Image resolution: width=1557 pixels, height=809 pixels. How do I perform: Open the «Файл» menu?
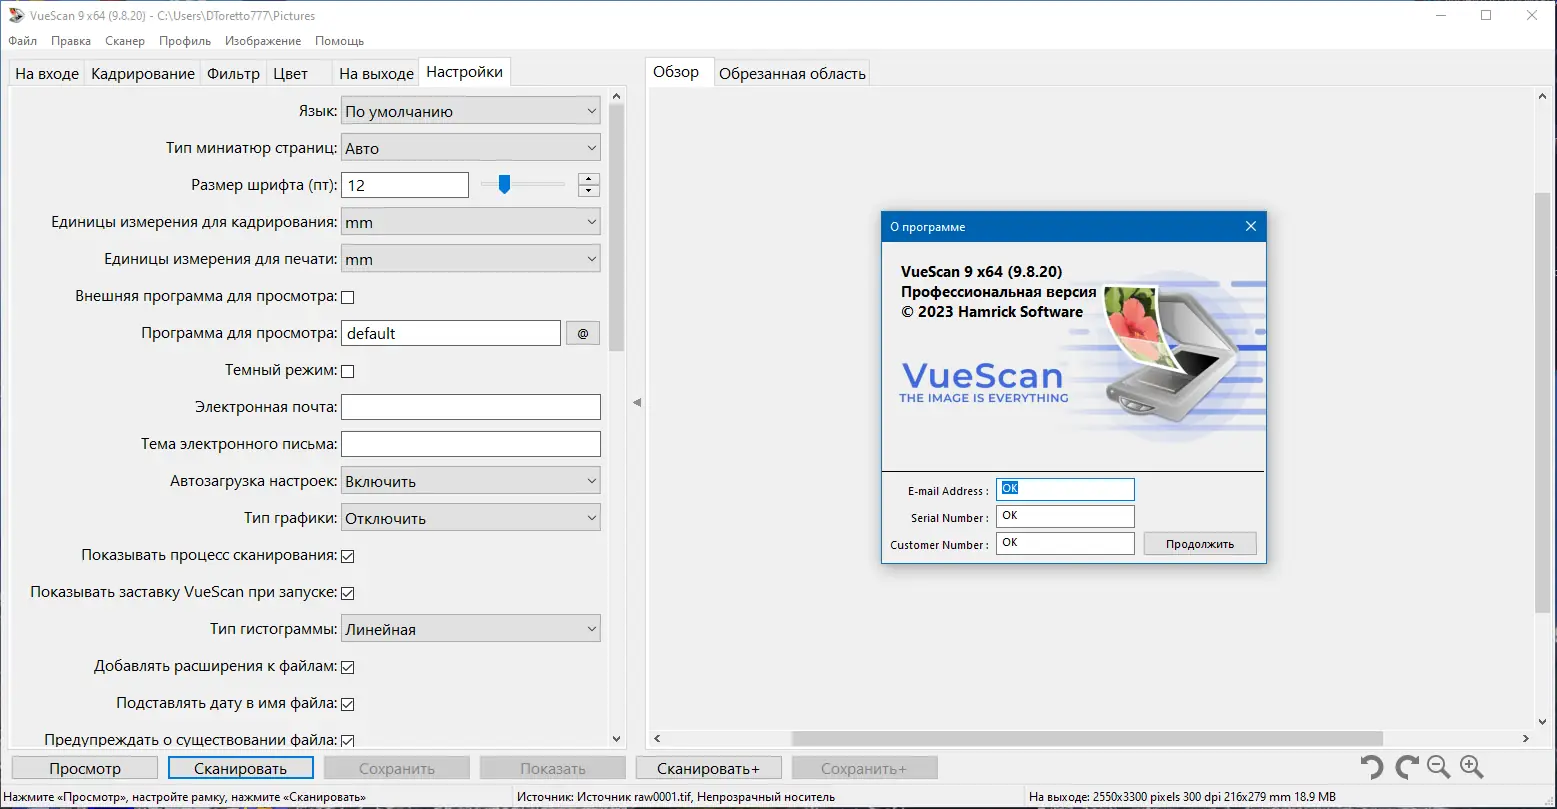click(22, 41)
